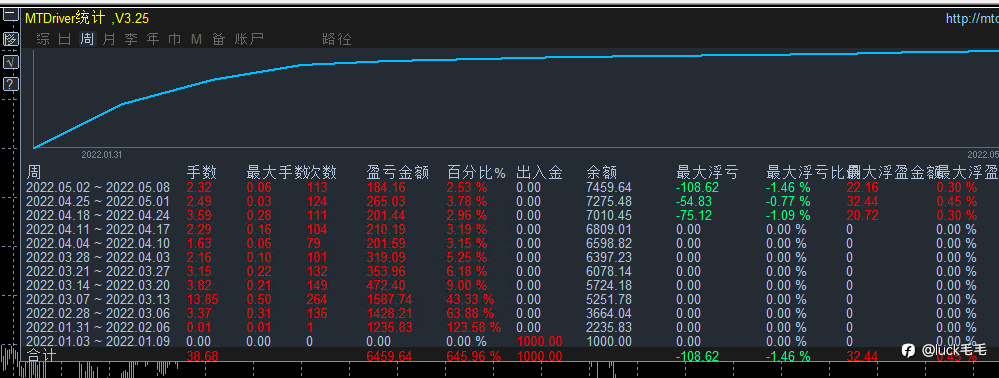Toggle the √ checkmark sidebar icon
999x378 pixels.
click(x=11, y=62)
